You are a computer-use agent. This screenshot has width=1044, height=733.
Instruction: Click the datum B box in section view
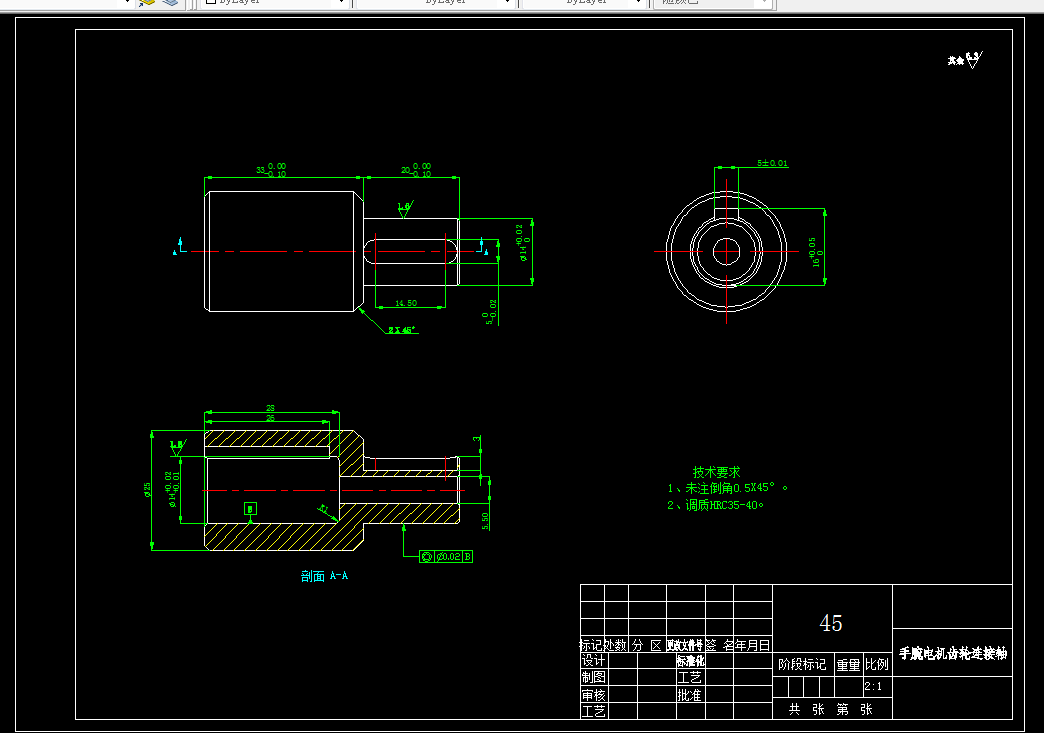(250, 509)
